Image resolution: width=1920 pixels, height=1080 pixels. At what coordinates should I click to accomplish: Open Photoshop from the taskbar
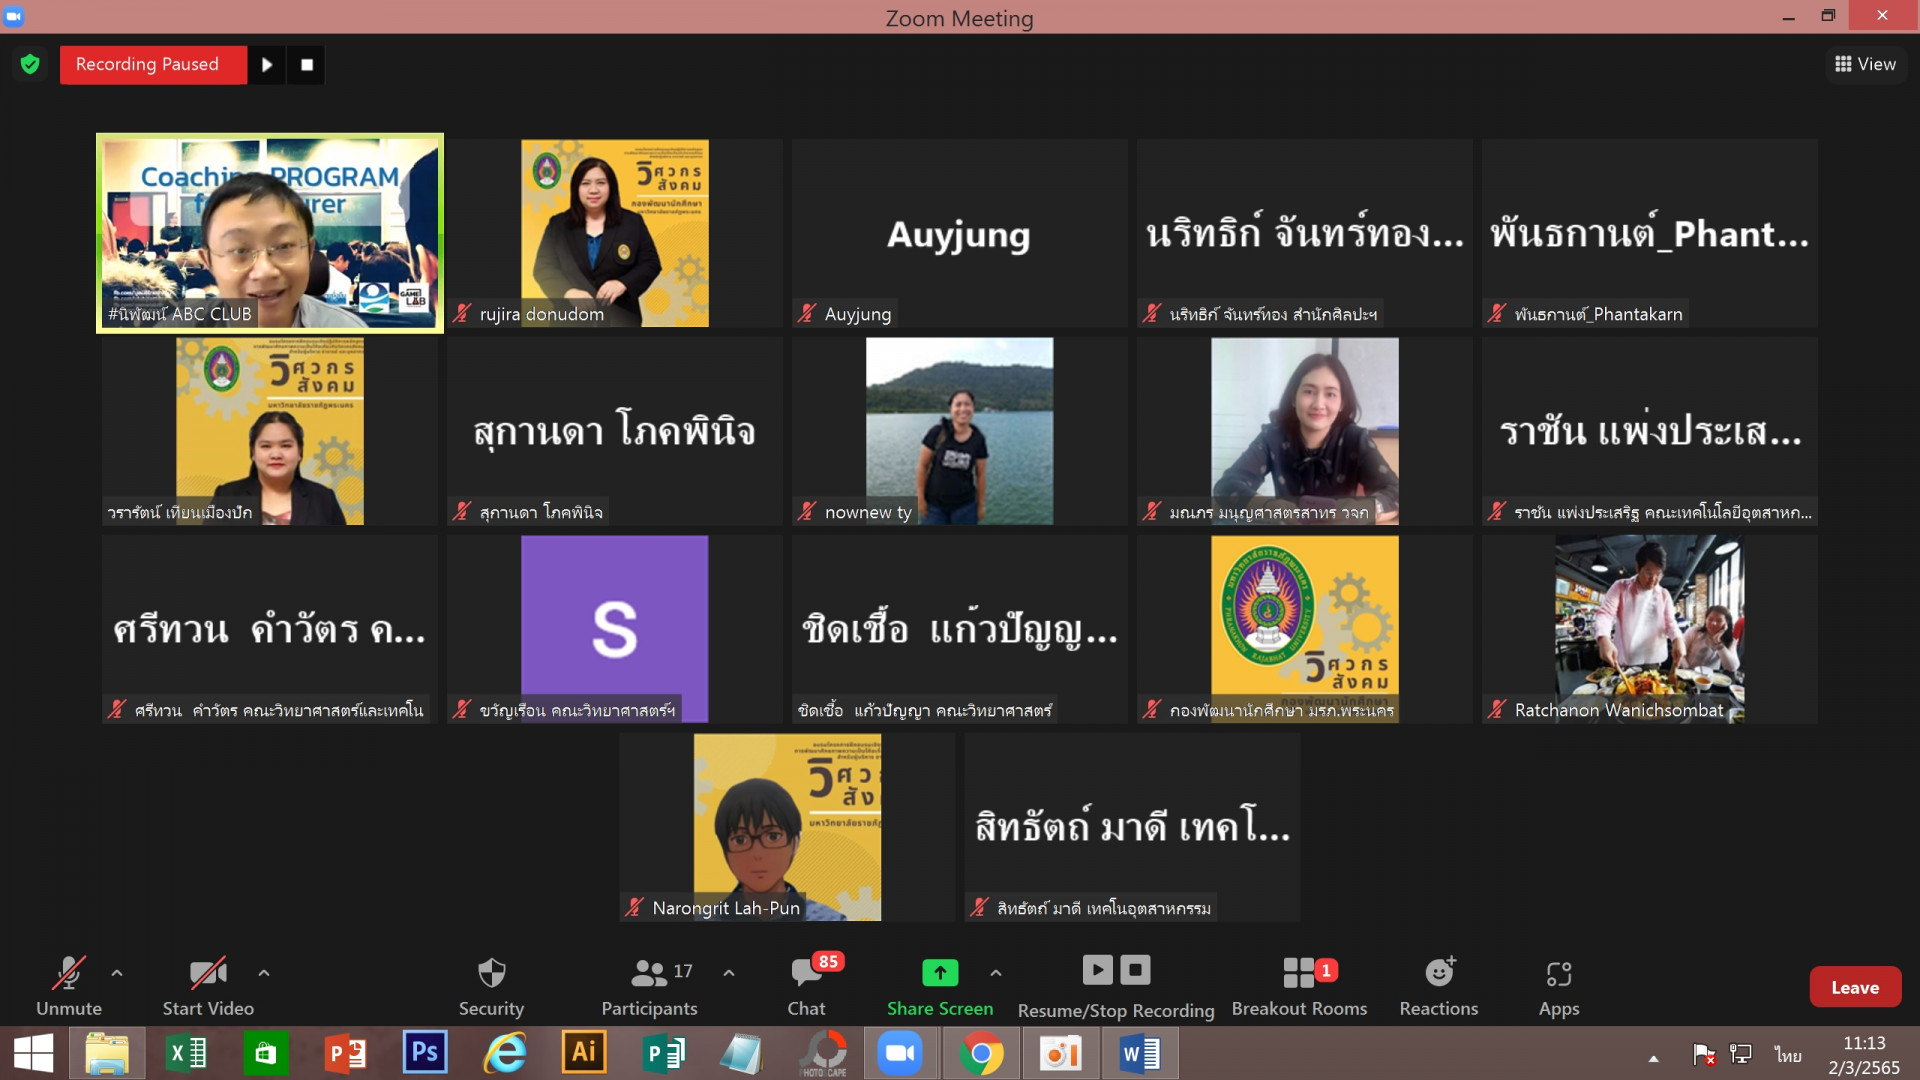click(x=425, y=1053)
